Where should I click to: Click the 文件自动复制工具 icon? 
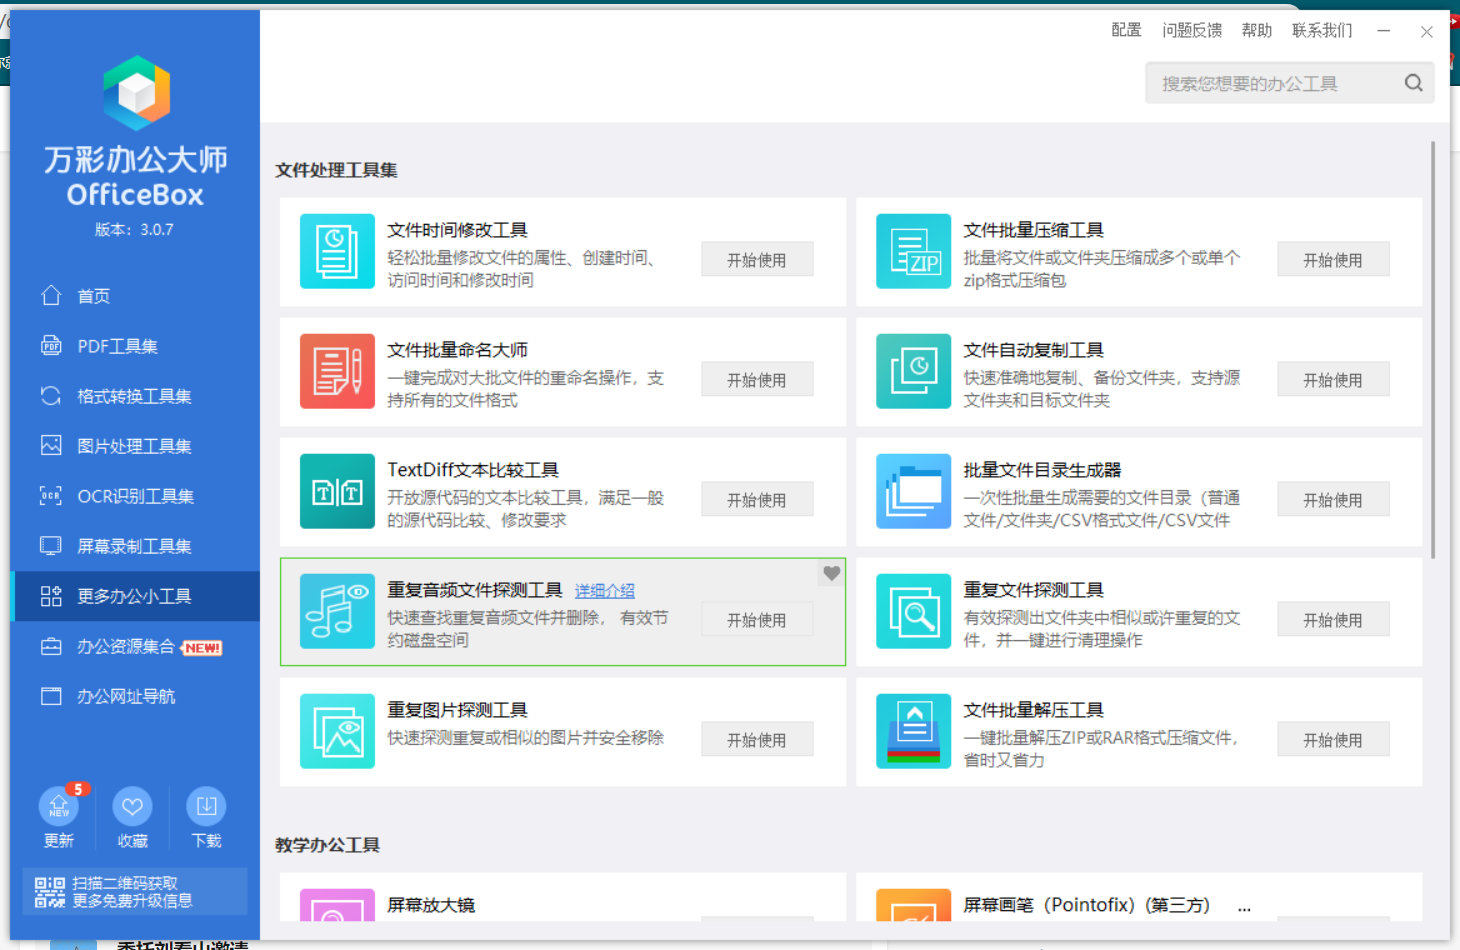click(913, 371)
